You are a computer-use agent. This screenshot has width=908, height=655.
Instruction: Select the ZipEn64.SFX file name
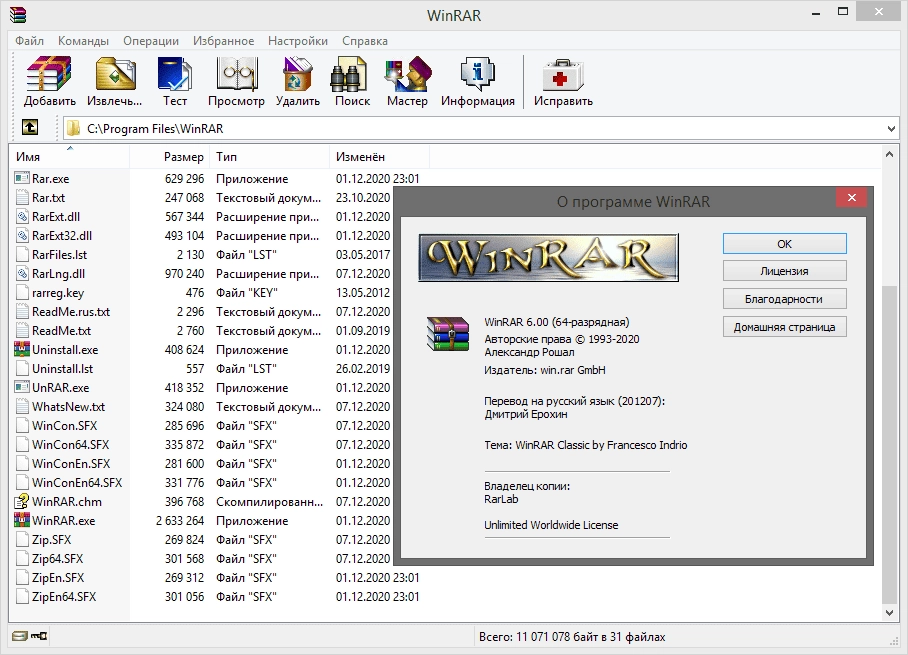pos(64,597)
